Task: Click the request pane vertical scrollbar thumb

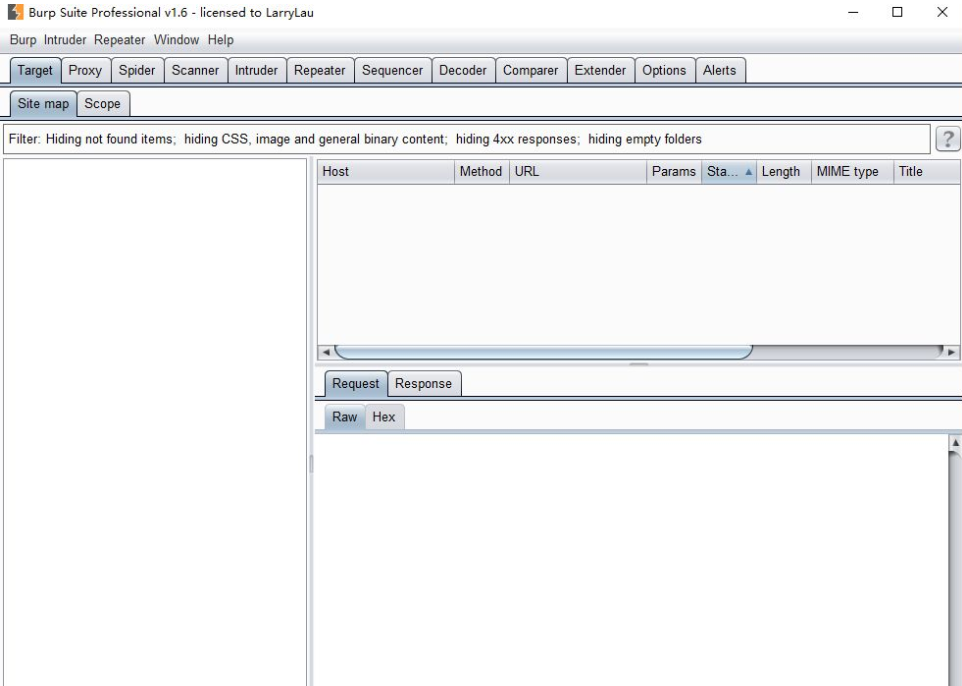Action: pos(955,568)
